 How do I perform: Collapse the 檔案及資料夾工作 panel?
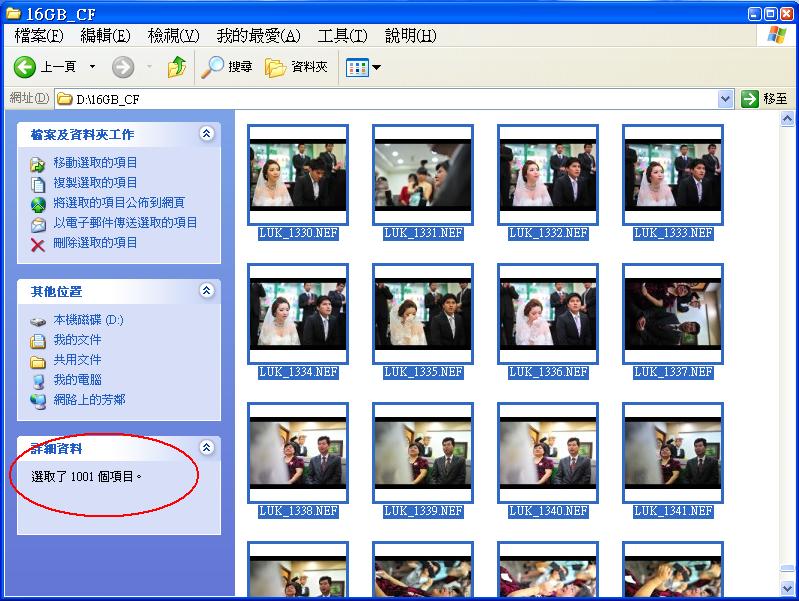206,134
